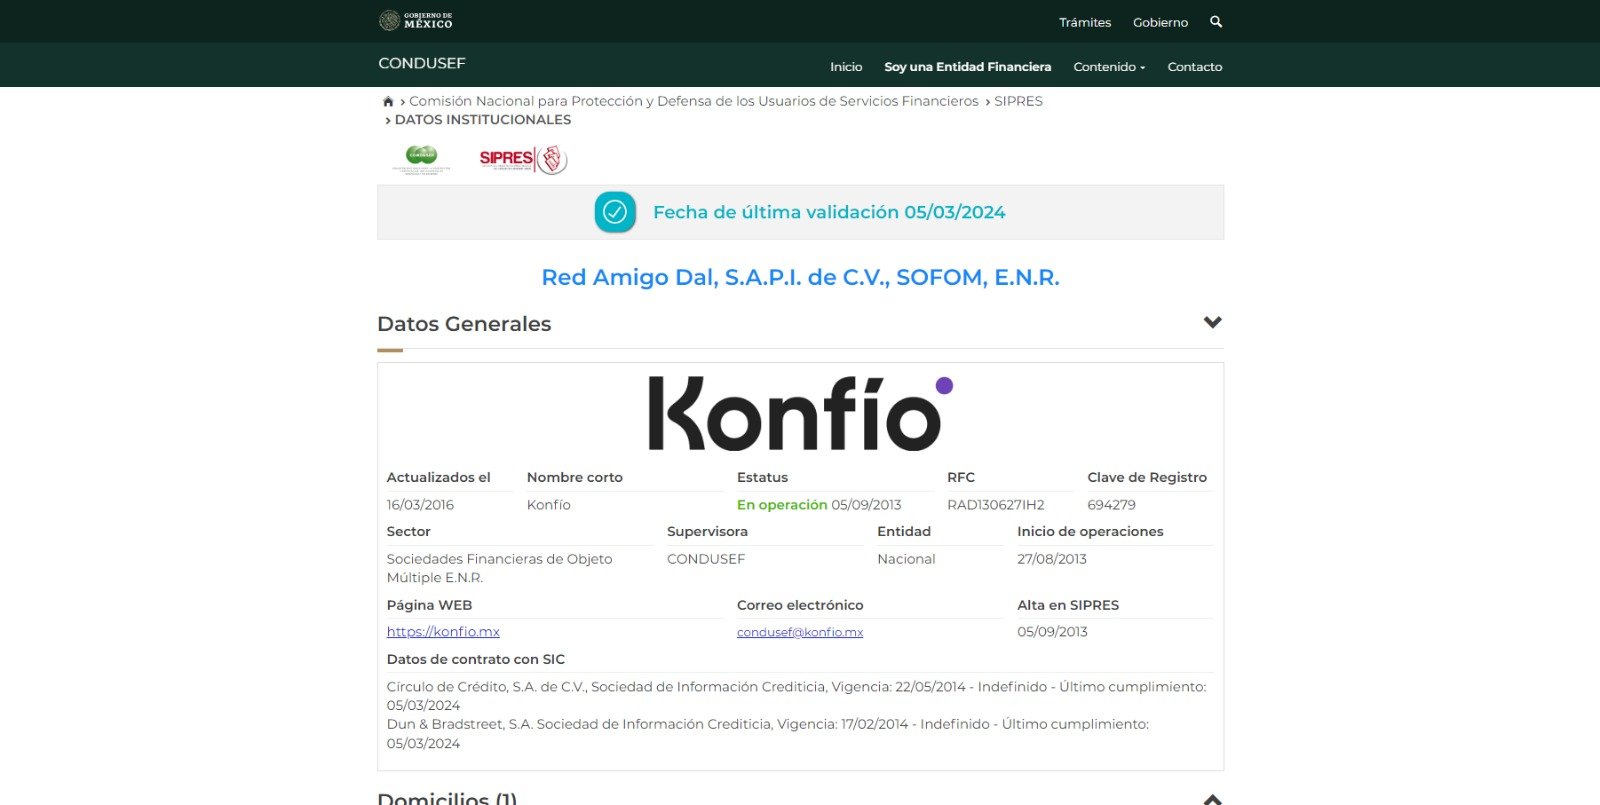Open Trámites in the top bar
This screenshot has height=805, width=1600.
pos(1085,22)
